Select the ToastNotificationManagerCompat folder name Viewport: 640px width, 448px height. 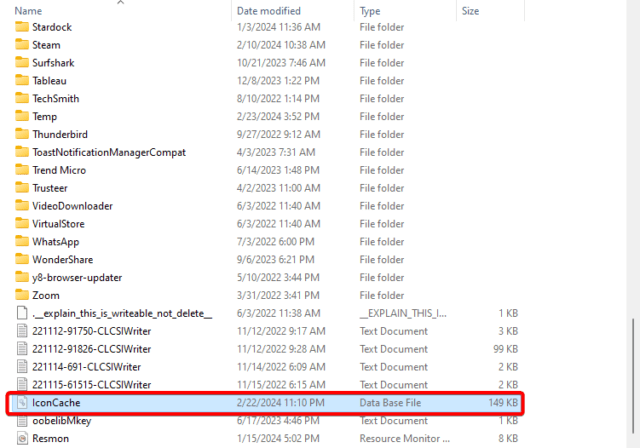109,152
